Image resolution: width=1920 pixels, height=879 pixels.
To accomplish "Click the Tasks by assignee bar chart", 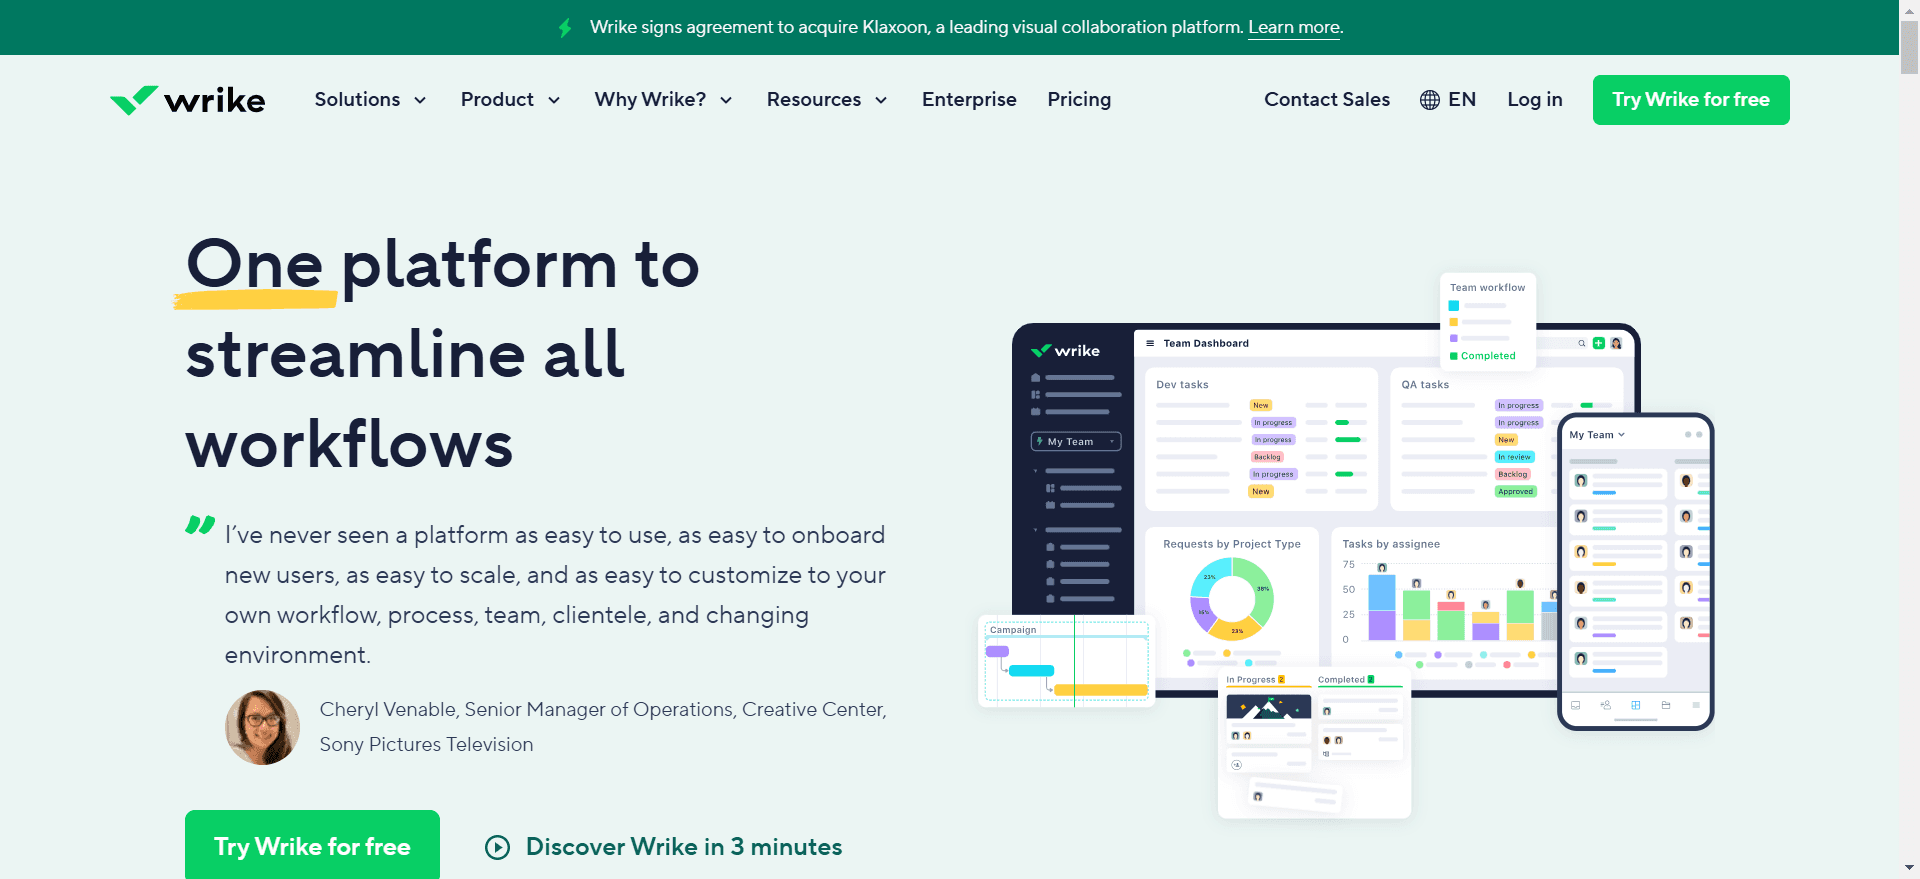I will tap(1450, 603).
